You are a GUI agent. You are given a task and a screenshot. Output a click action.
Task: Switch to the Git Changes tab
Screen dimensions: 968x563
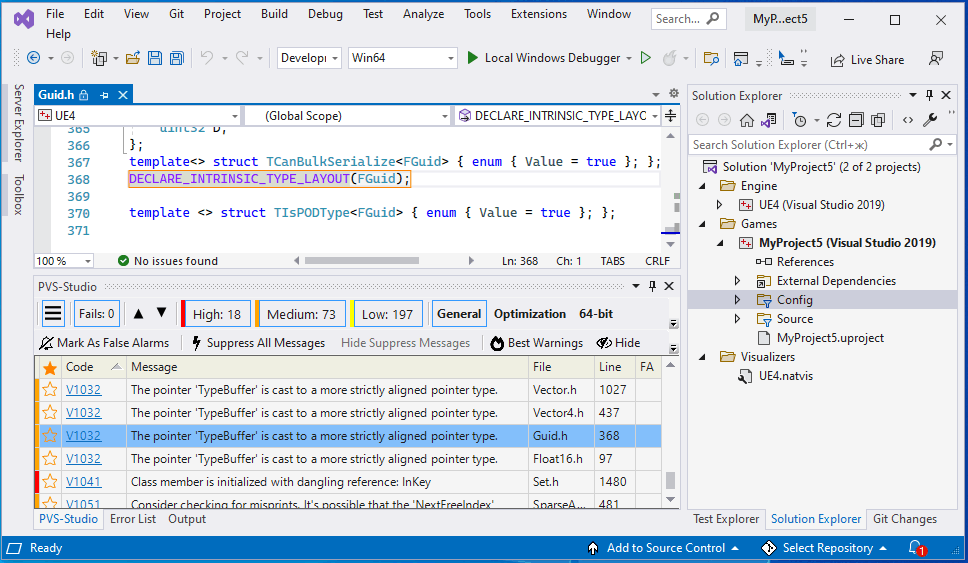point(904,519)
